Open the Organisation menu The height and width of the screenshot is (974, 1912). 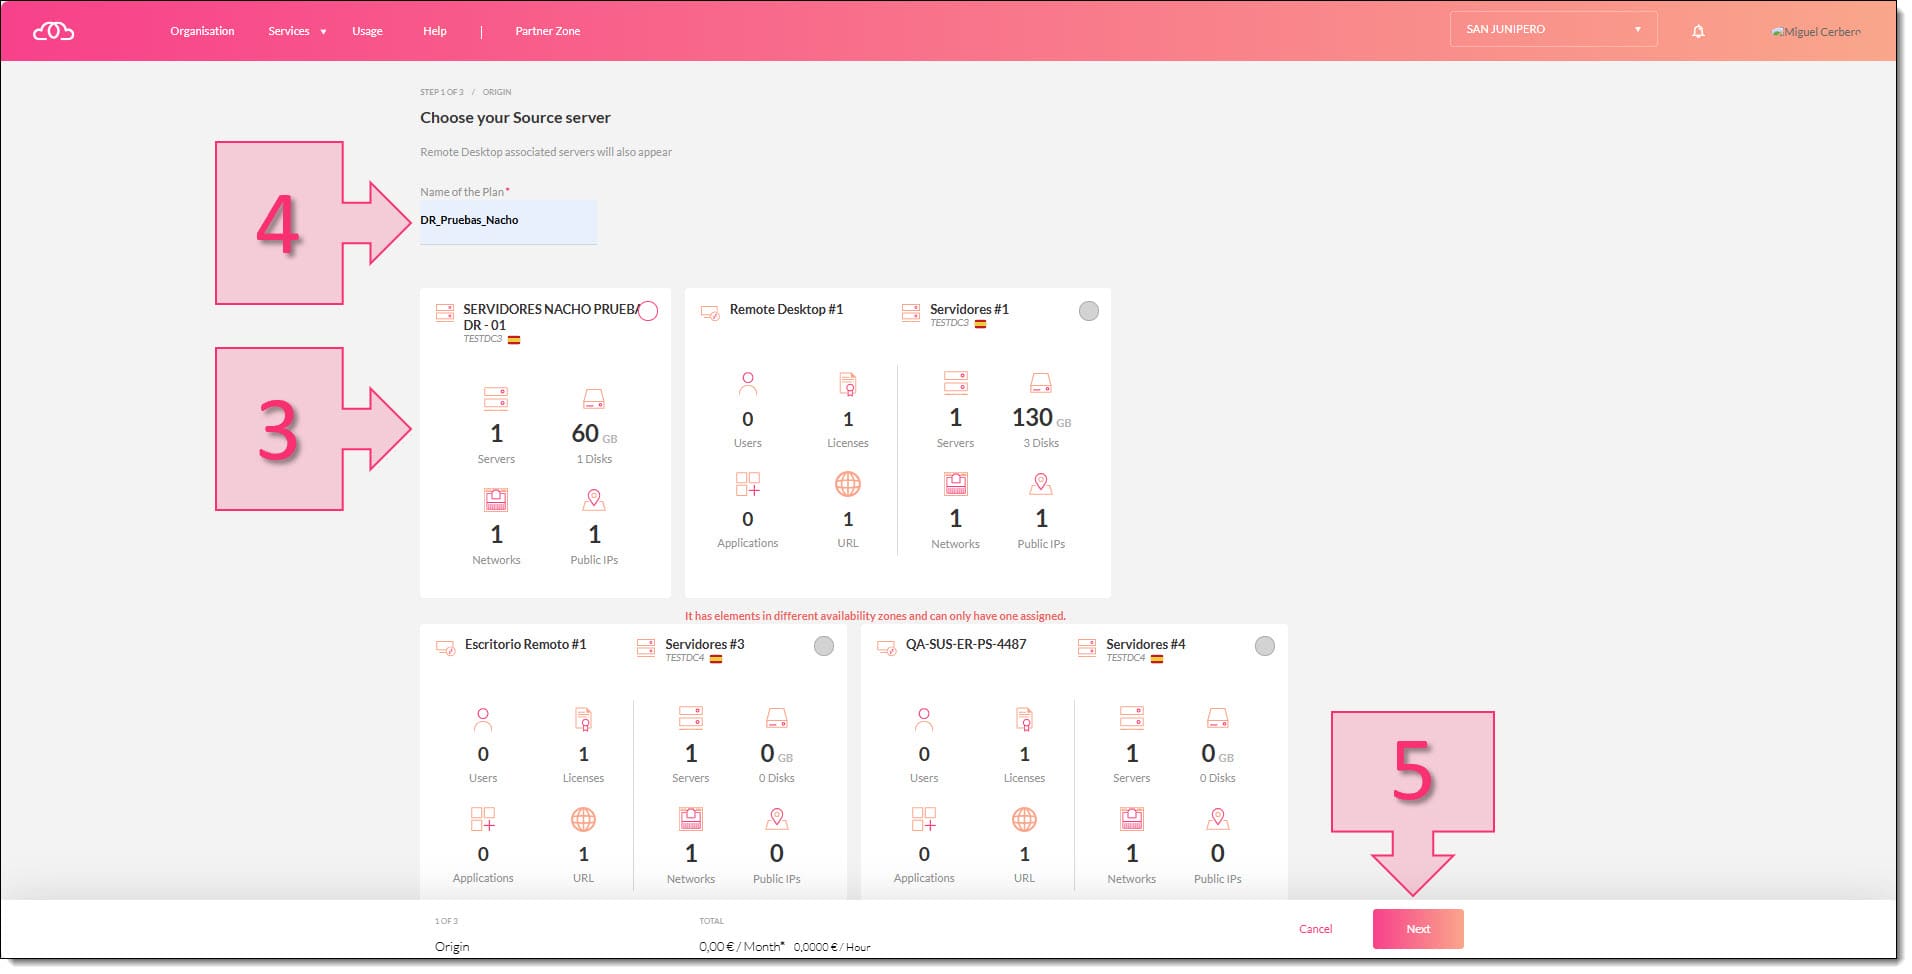pyautogui.click(x=202, y=31)
